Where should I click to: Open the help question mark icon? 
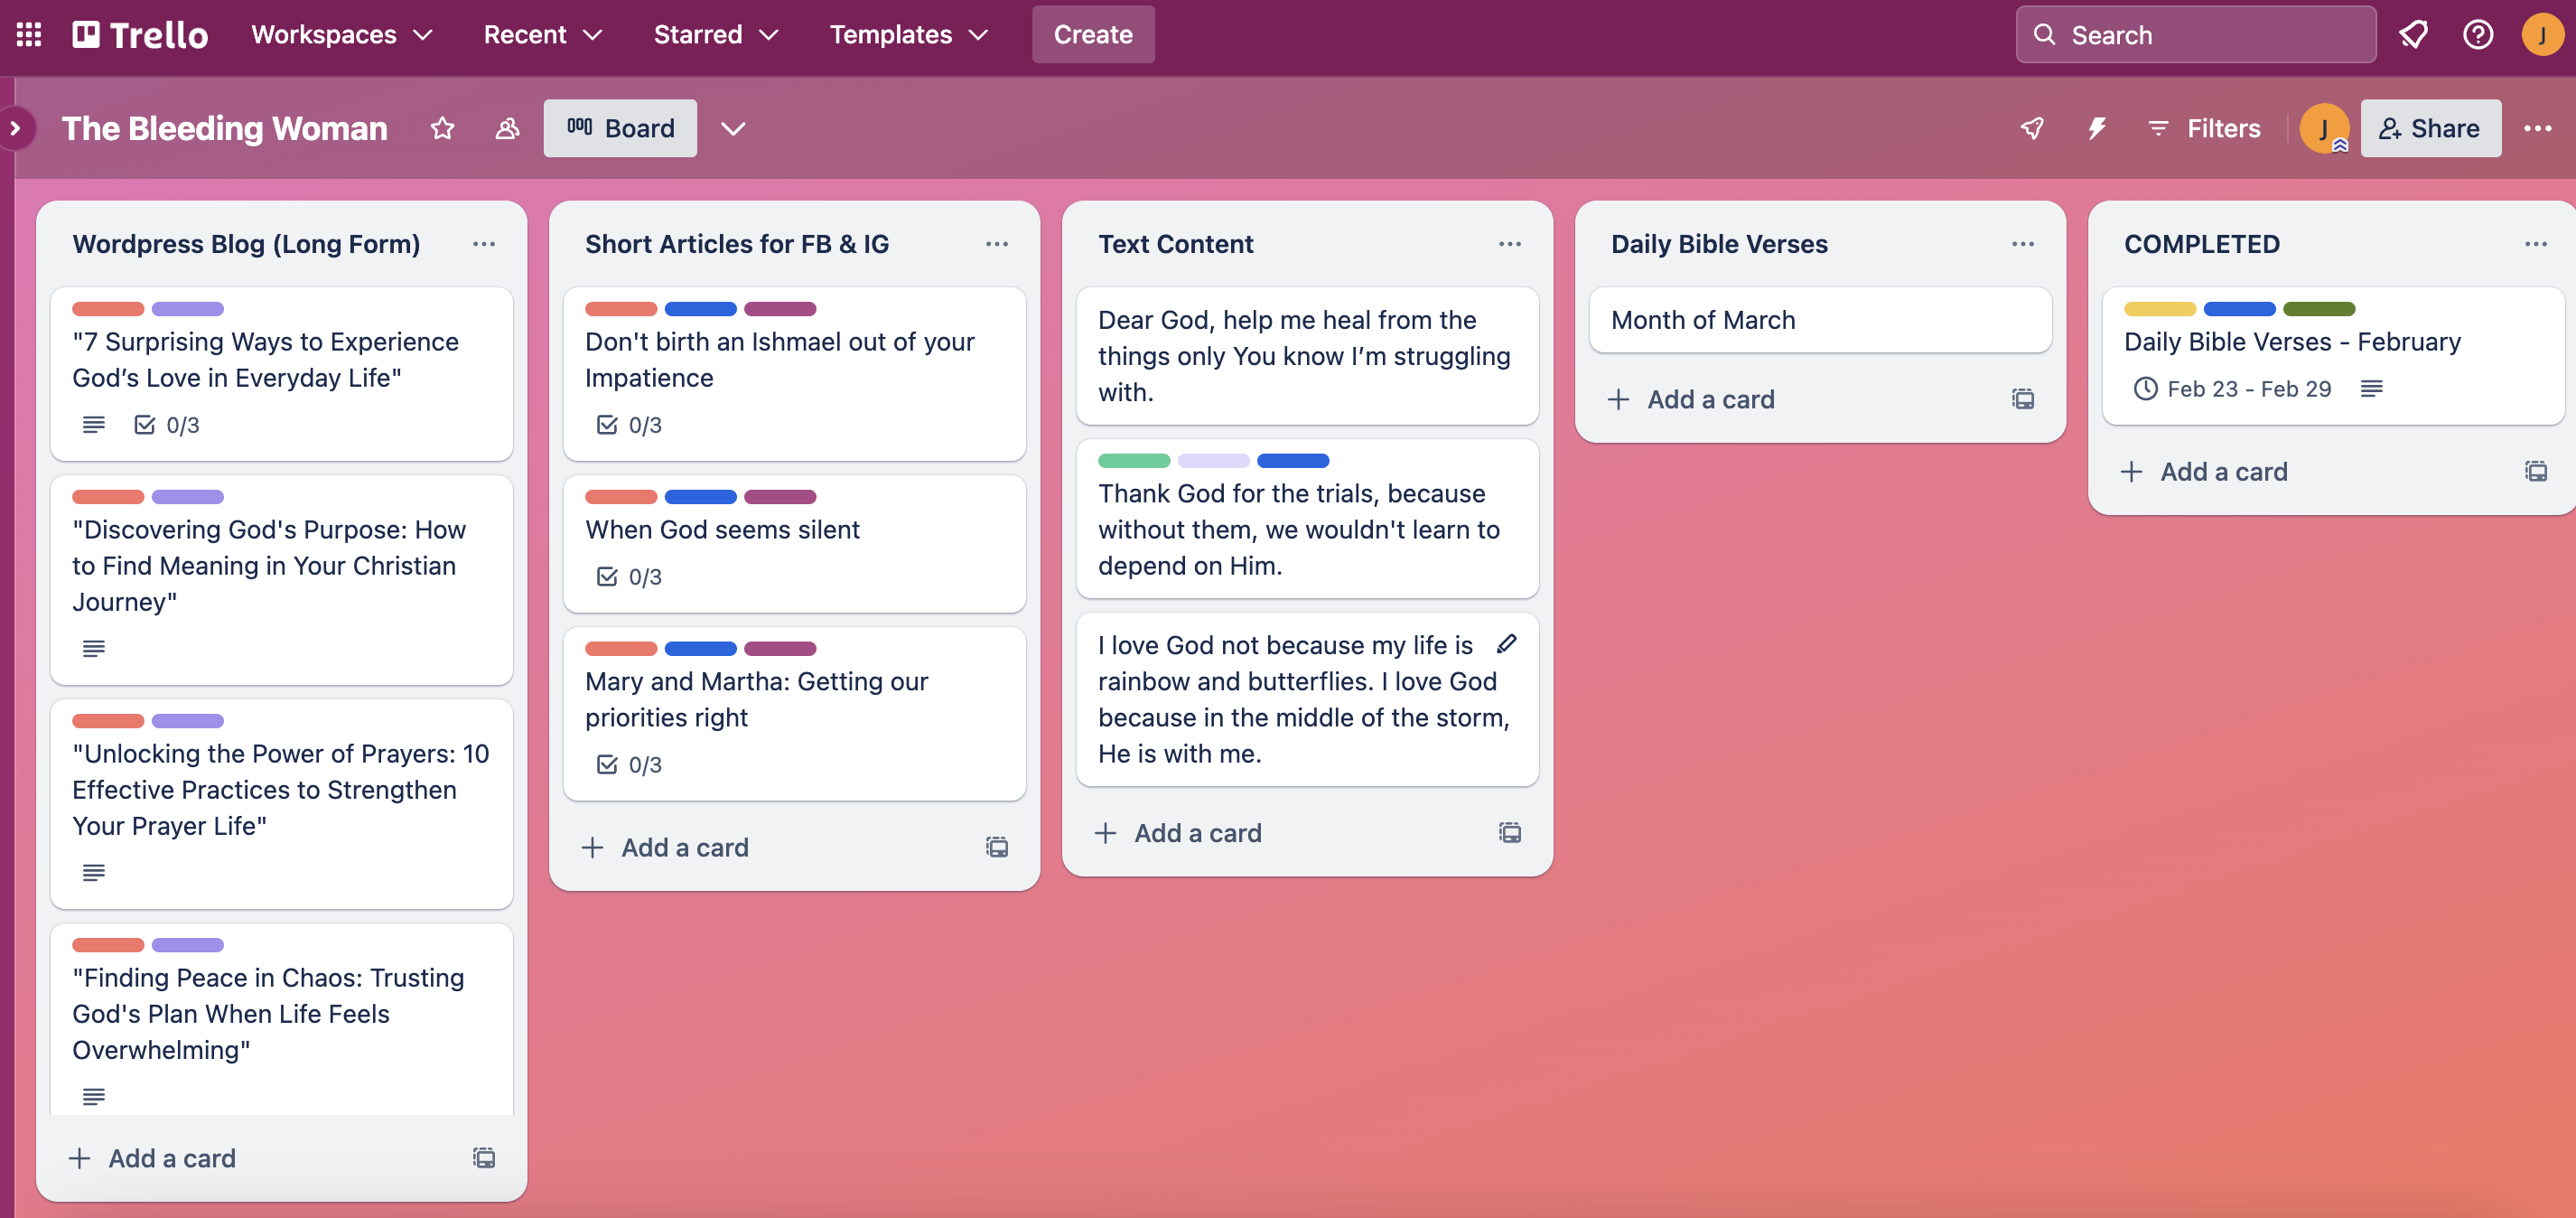(x=2477, y=35)
